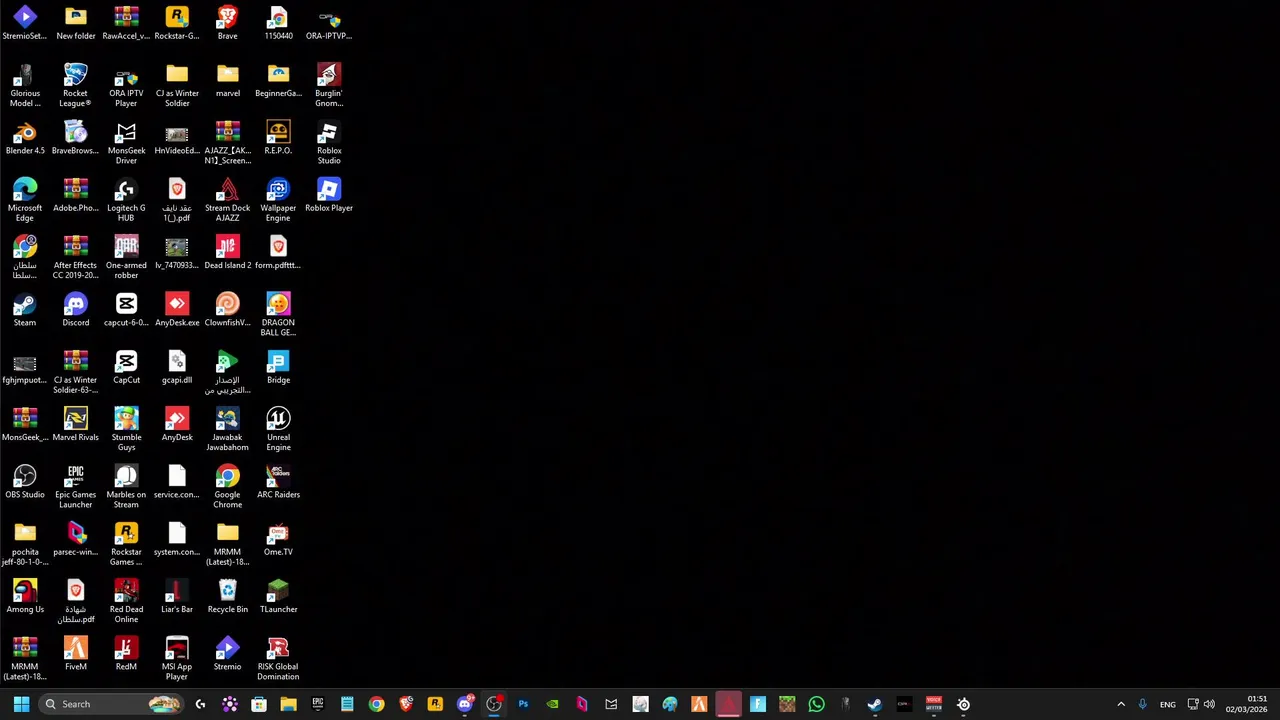
Task: Select the R.E.P.O. desktop icon
Action: (x=278, y=138)
